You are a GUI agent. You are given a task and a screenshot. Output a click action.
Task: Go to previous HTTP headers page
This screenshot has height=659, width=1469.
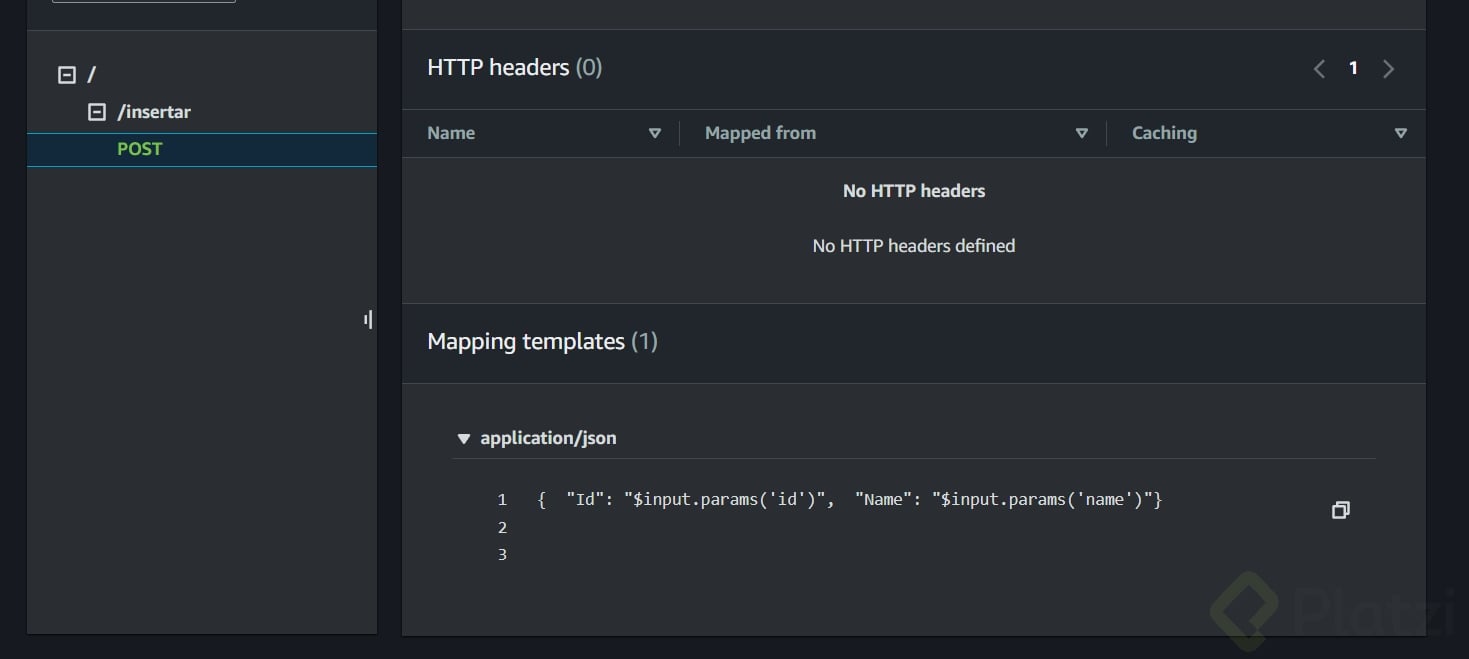coord(1319,69)
